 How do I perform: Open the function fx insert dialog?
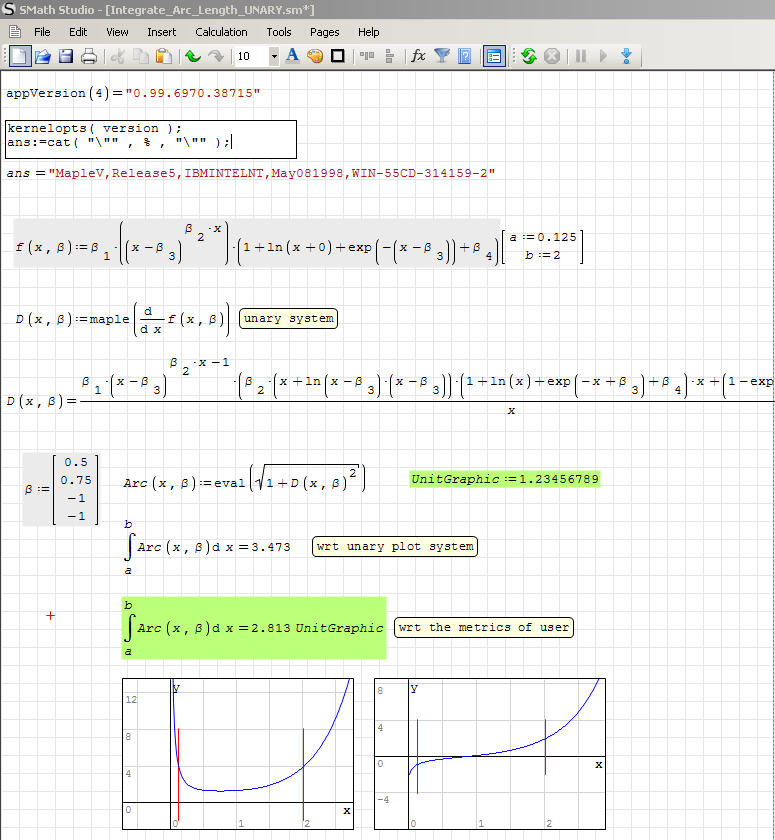[418, 56]
